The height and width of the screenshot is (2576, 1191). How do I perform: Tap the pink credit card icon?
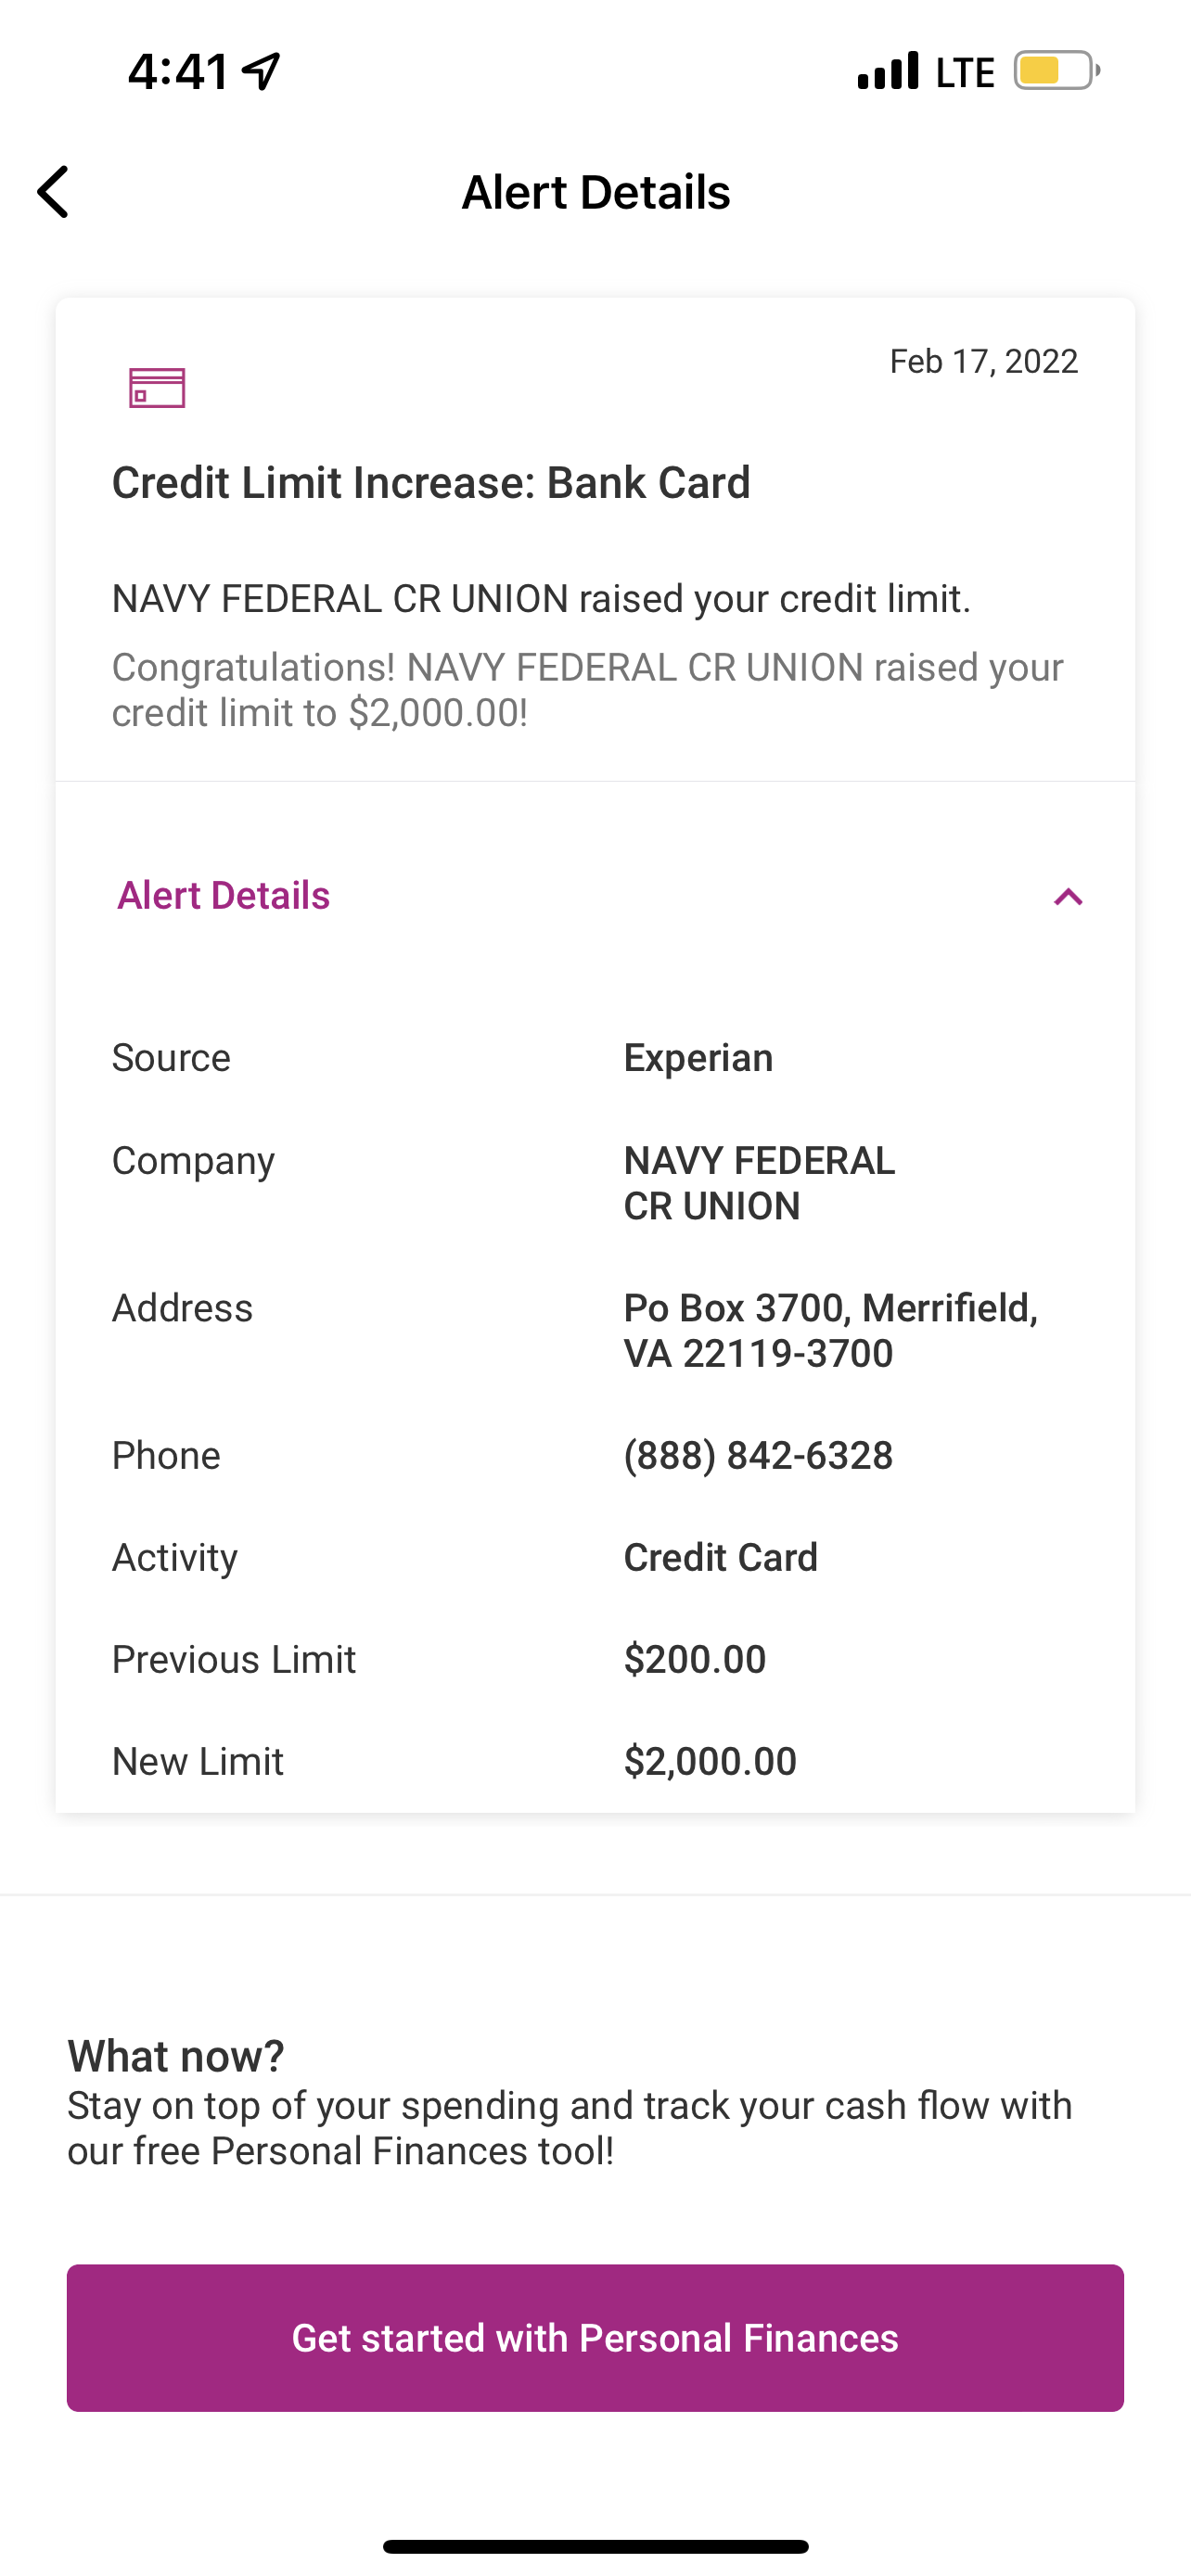pyautogui.click(x=157, y=388)
